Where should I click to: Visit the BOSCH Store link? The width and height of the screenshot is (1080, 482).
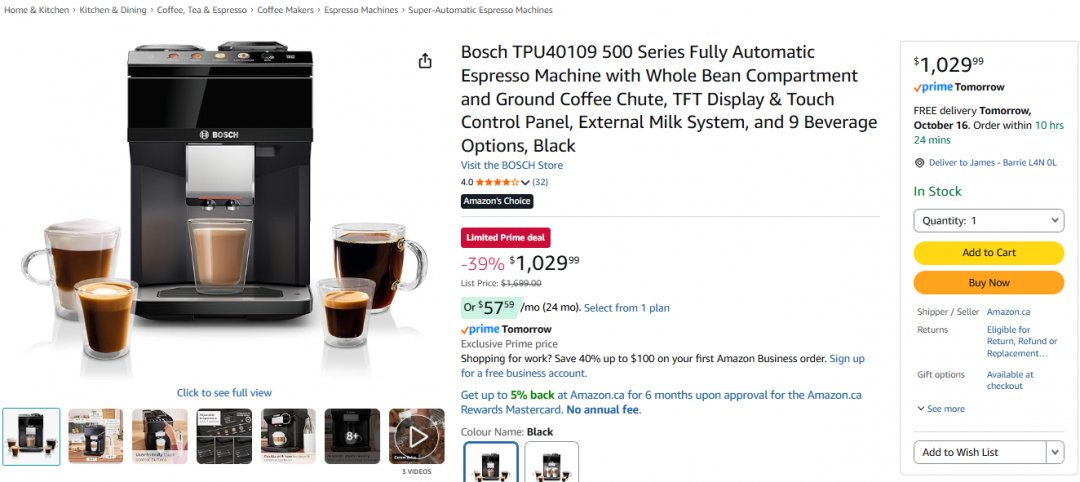pos(511,165)
